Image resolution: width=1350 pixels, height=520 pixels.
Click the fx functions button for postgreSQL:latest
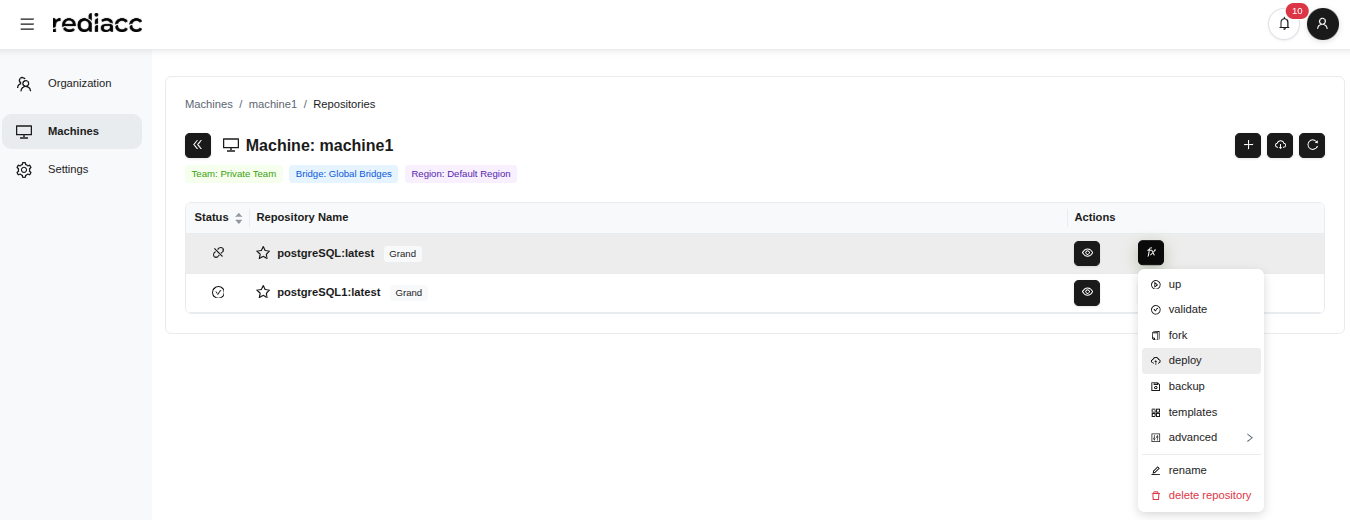(1150, 253)
